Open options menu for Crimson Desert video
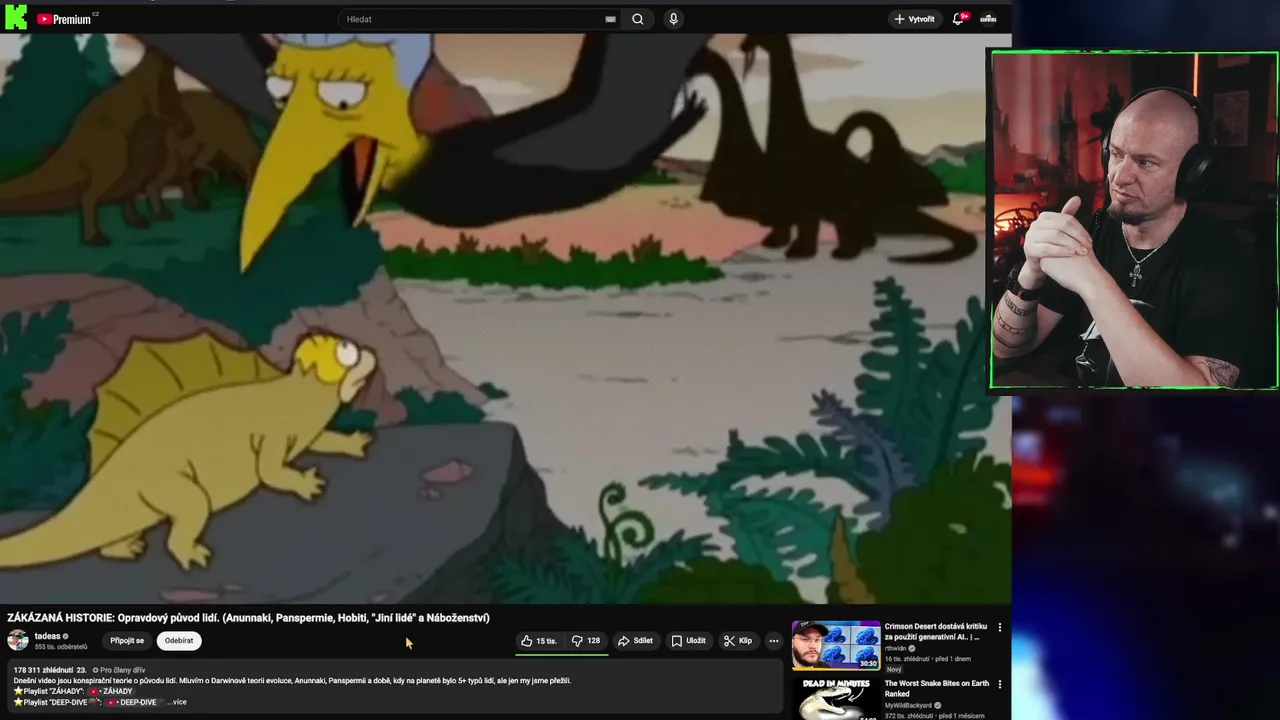 tap(999, 628)
